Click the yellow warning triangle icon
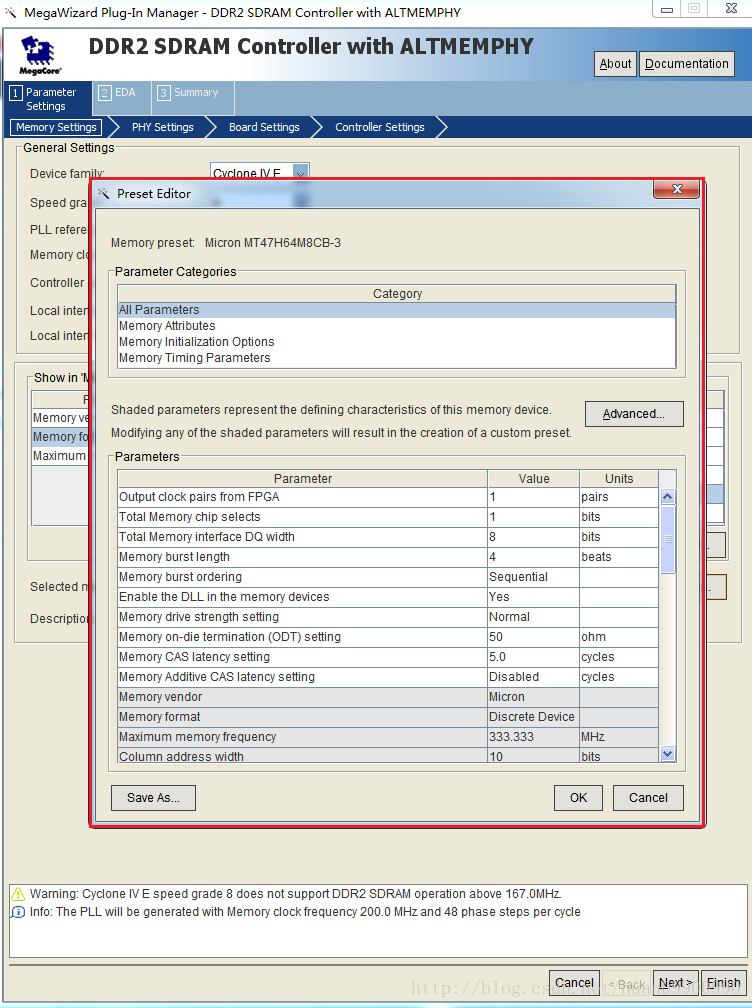The width and height of the screenshot is (752, 1008). pyautogui.click(x=18, y=894)
